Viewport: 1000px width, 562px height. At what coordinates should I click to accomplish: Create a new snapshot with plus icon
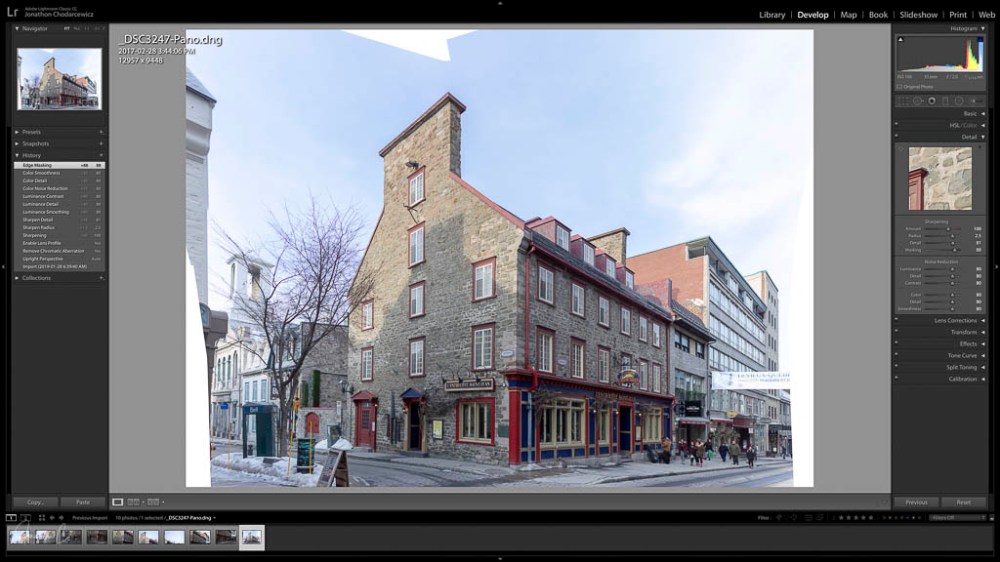click(x=101, y=144)
